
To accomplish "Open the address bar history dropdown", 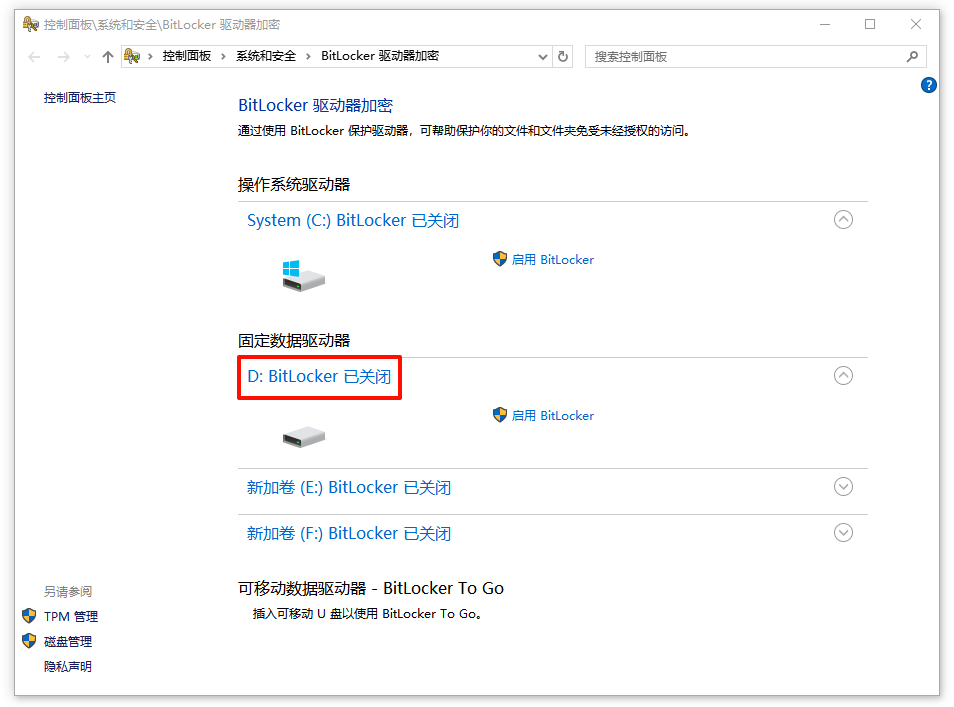I will click(543, 57).
